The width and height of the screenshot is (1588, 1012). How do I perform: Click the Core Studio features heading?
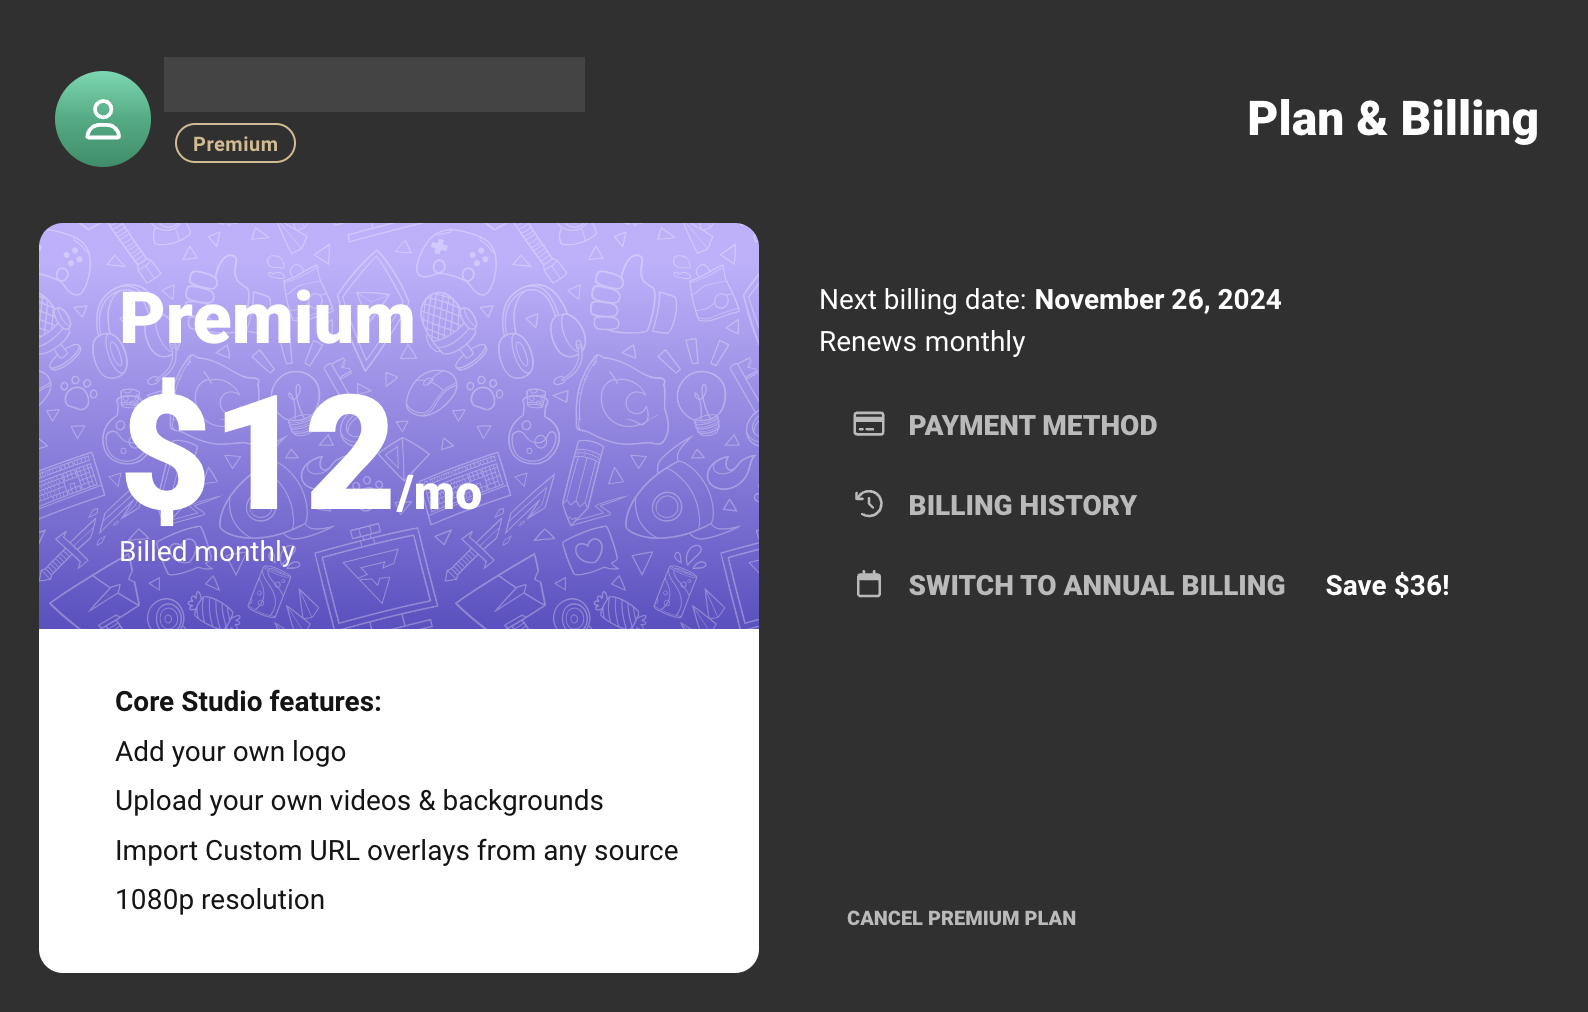248,701
